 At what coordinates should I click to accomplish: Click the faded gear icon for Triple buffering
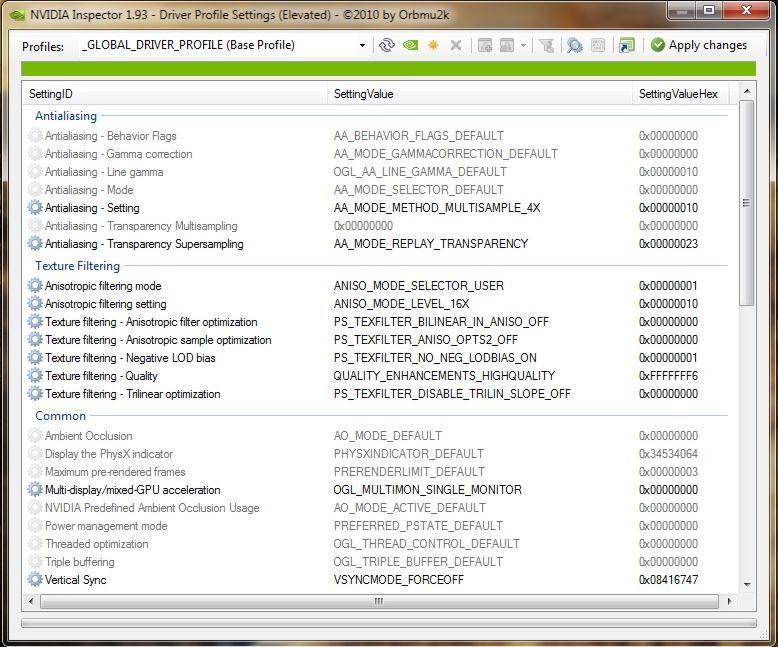pos(35,562)
